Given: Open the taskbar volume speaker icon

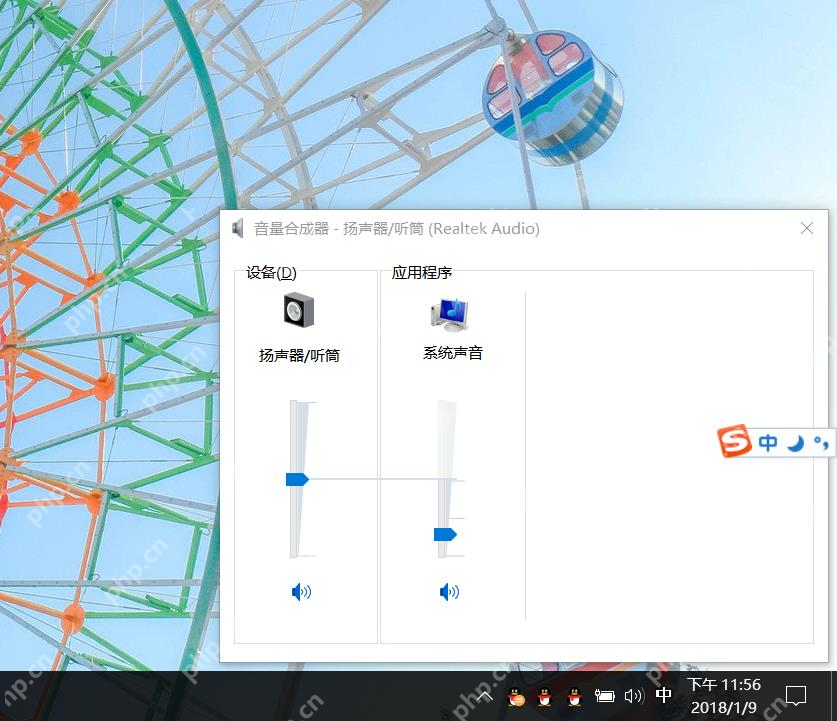Looking at the screenshot, I should point(634,696).
